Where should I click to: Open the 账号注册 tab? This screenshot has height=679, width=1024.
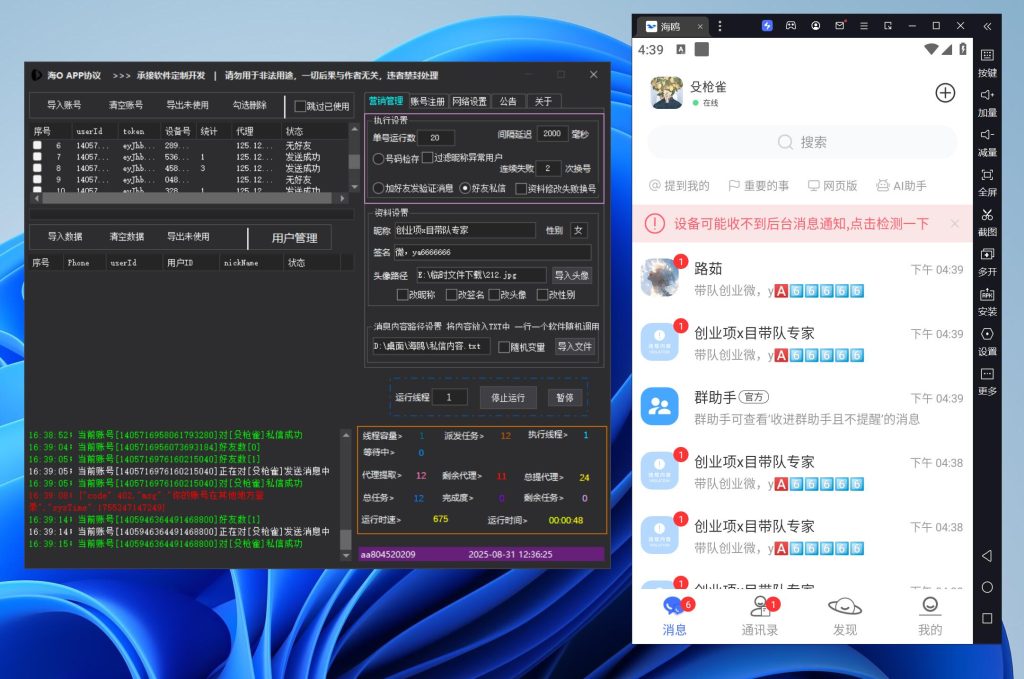[x=428, y=101]
